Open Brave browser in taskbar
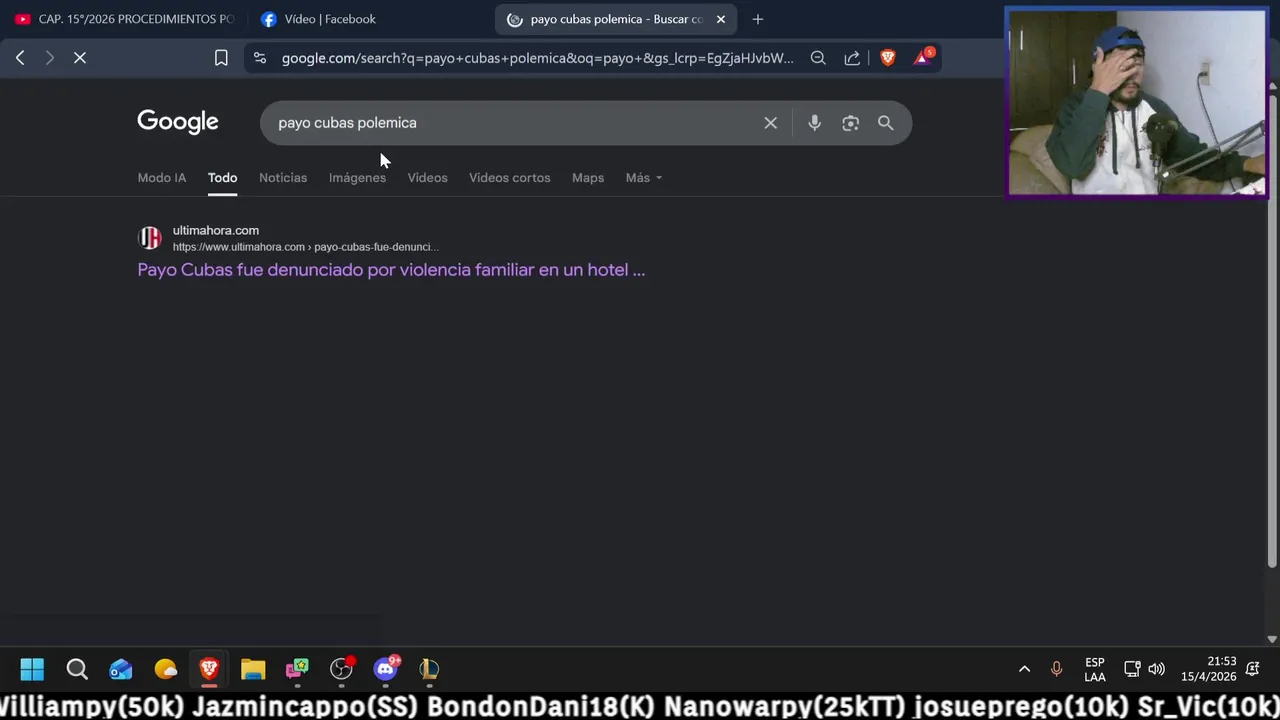Viewport: 1280px width, 720px height. pos(209,669)
